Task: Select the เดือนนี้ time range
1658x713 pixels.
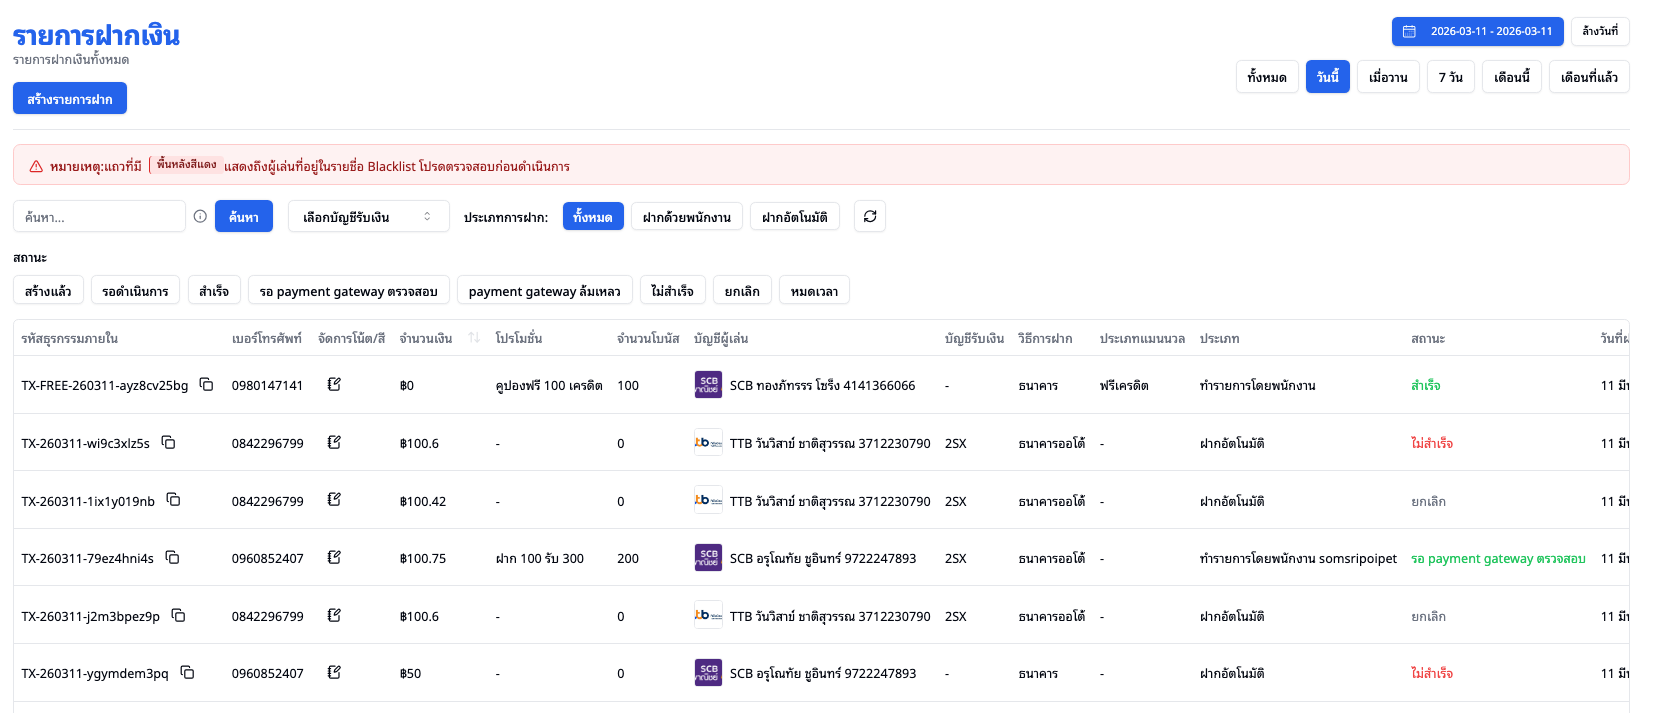Action: [x=1511, y=77]
